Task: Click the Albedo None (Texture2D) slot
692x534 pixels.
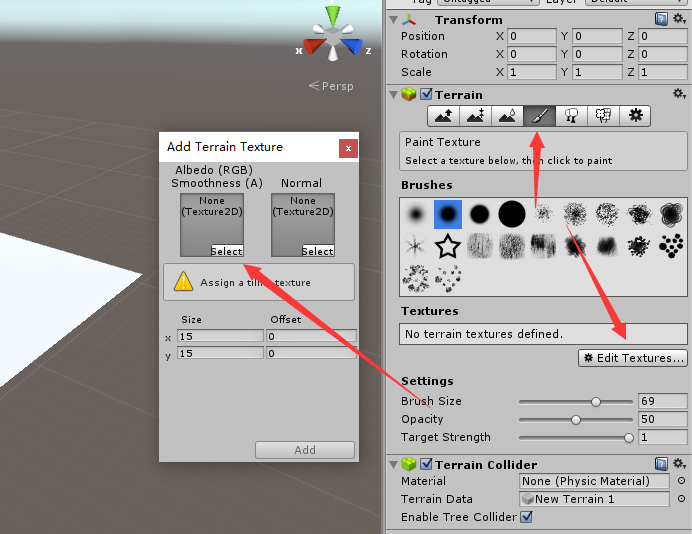Action: [x=212, y=225]
